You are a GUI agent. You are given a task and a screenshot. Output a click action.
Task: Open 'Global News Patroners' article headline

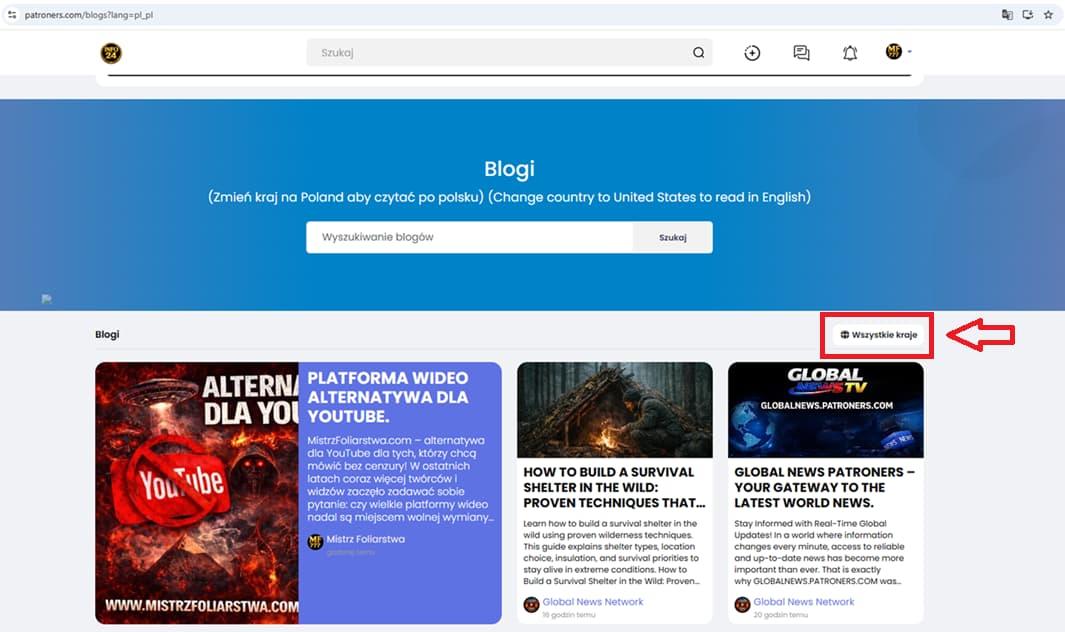(x=824, y=487)
